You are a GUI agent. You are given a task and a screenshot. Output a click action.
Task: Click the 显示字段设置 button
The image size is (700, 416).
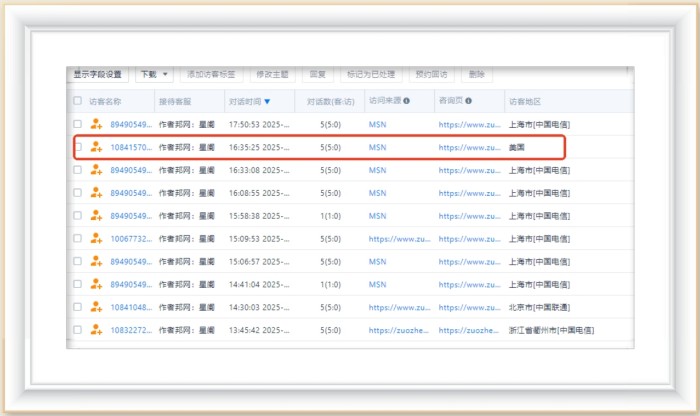coord(97,74)
